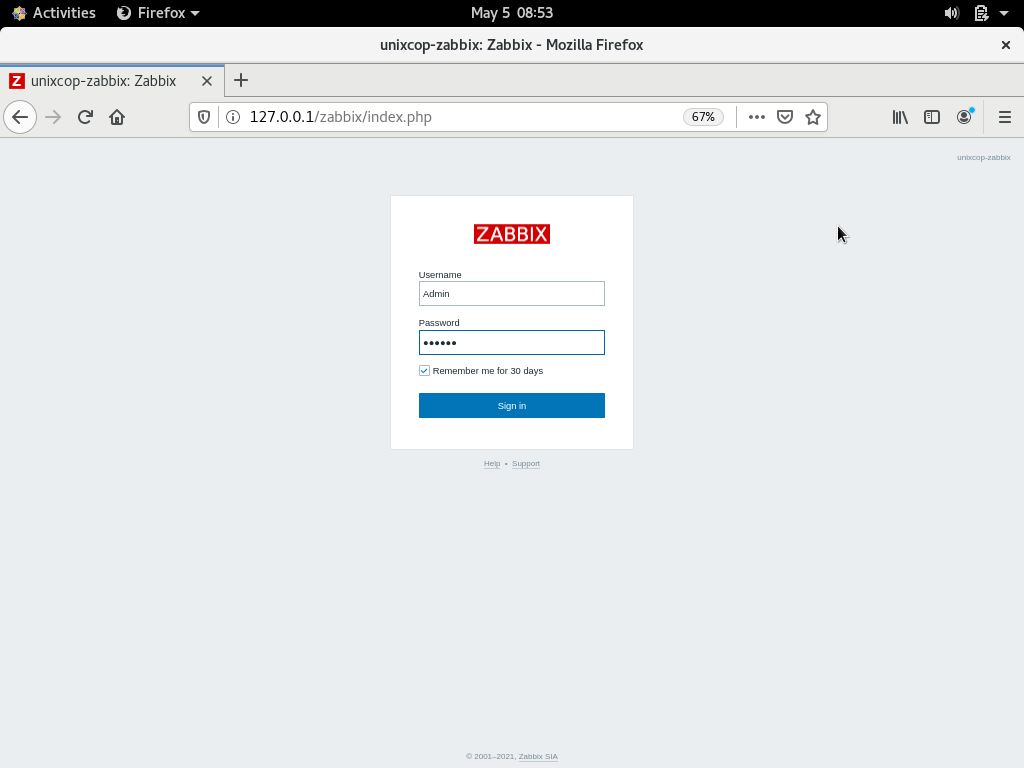
Task: Open the Firefox hamburger menu
Action: pyautogui.click(x=1004, y=117)
